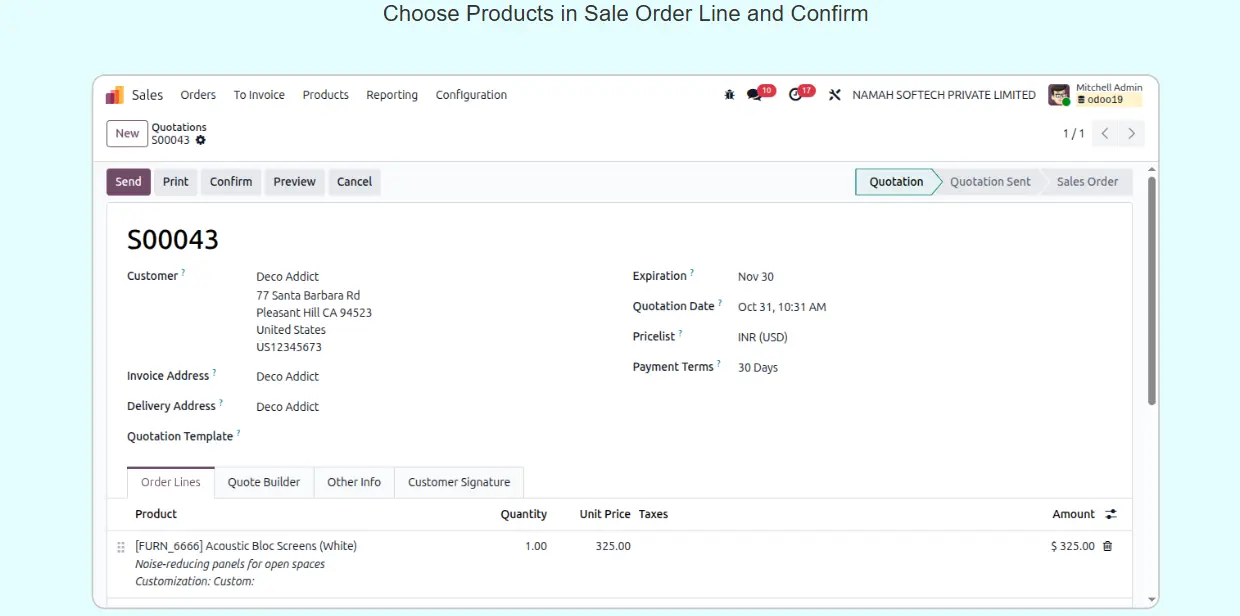Open the Reporting menu
The image size is (1240, 616).
click(x=392, y=95)
